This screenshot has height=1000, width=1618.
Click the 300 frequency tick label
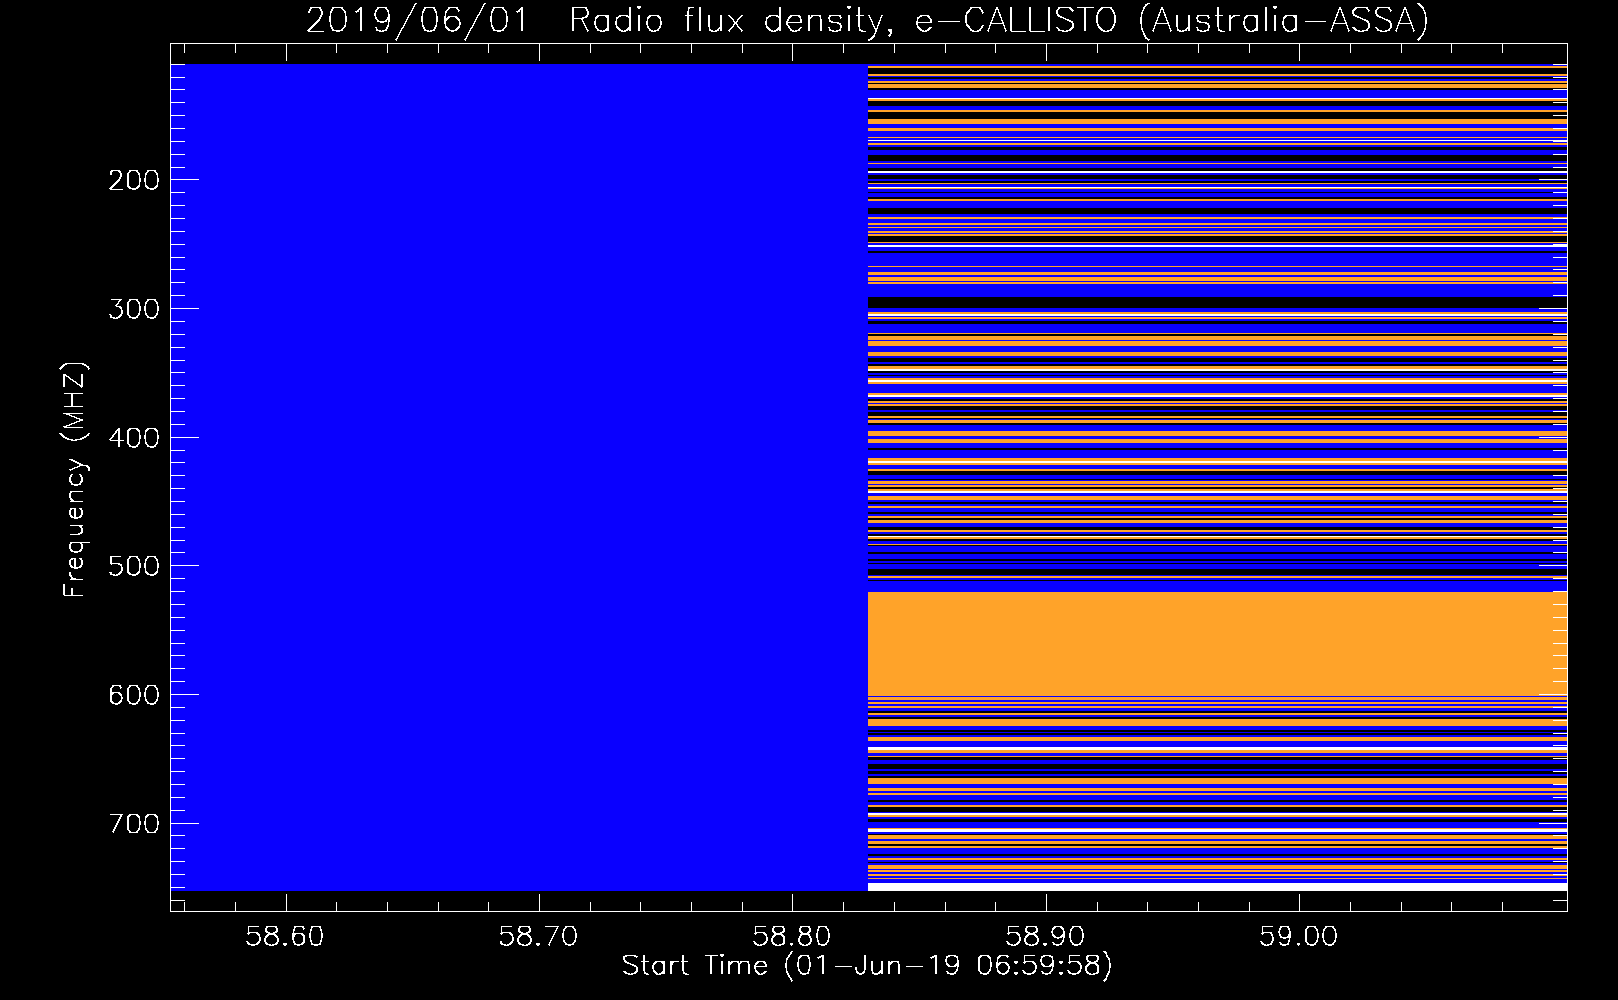click(134, 309)
